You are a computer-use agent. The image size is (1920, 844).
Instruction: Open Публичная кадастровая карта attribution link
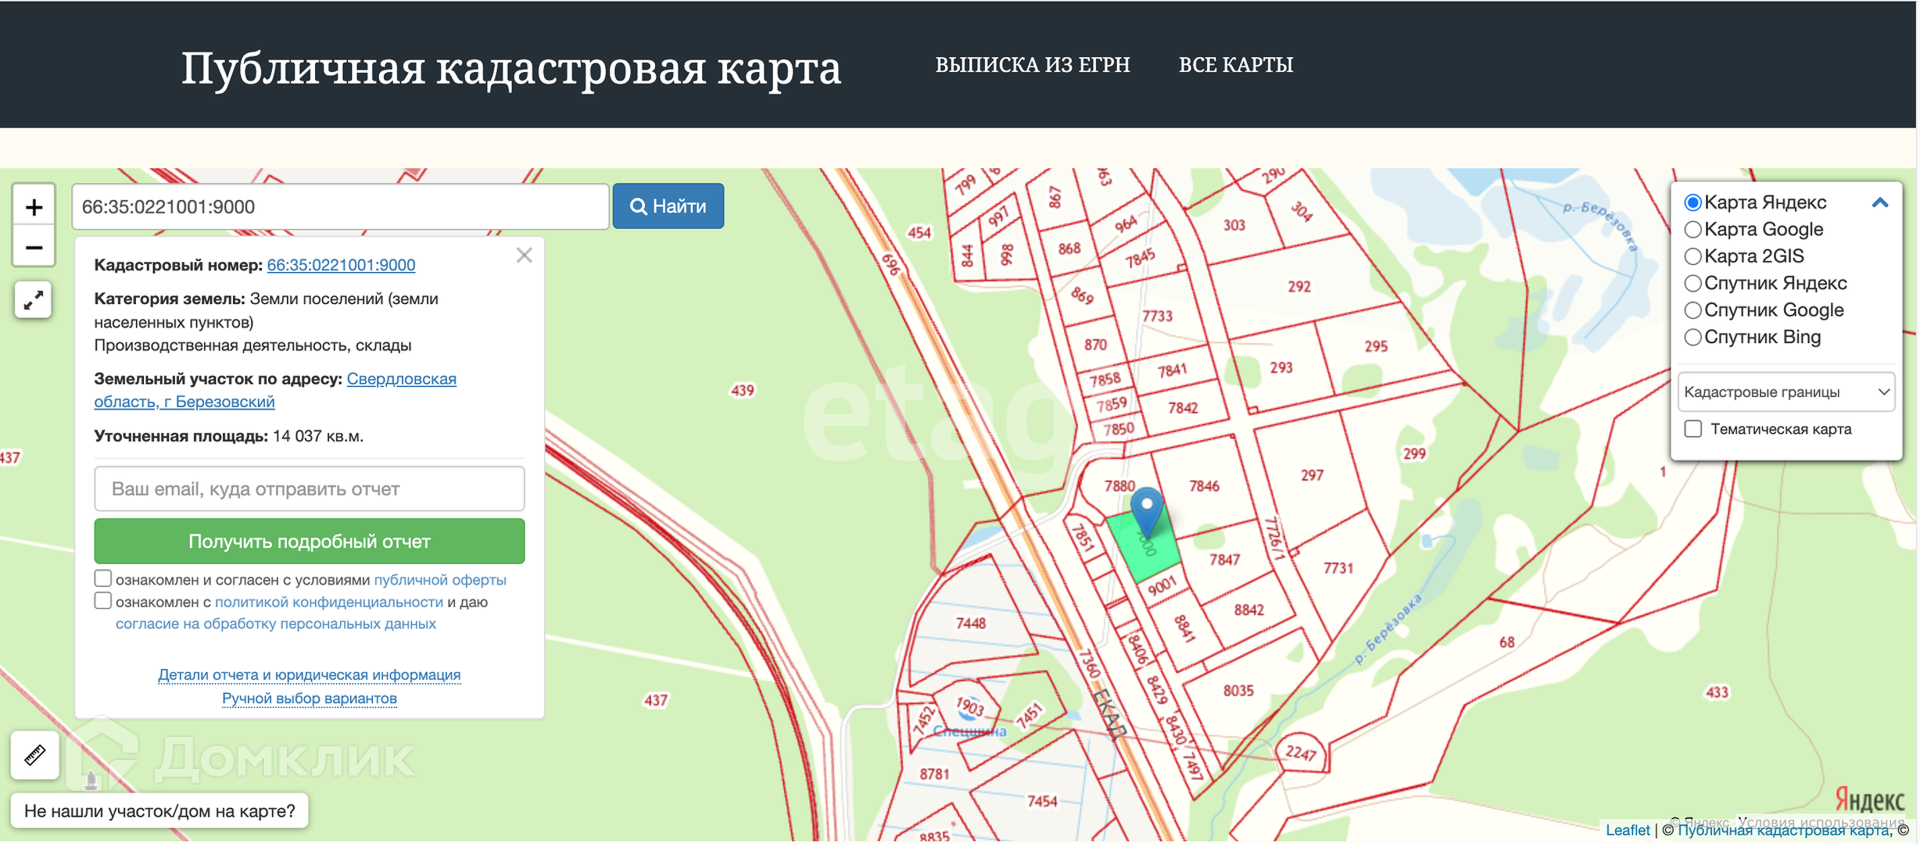click(1783, 830)
